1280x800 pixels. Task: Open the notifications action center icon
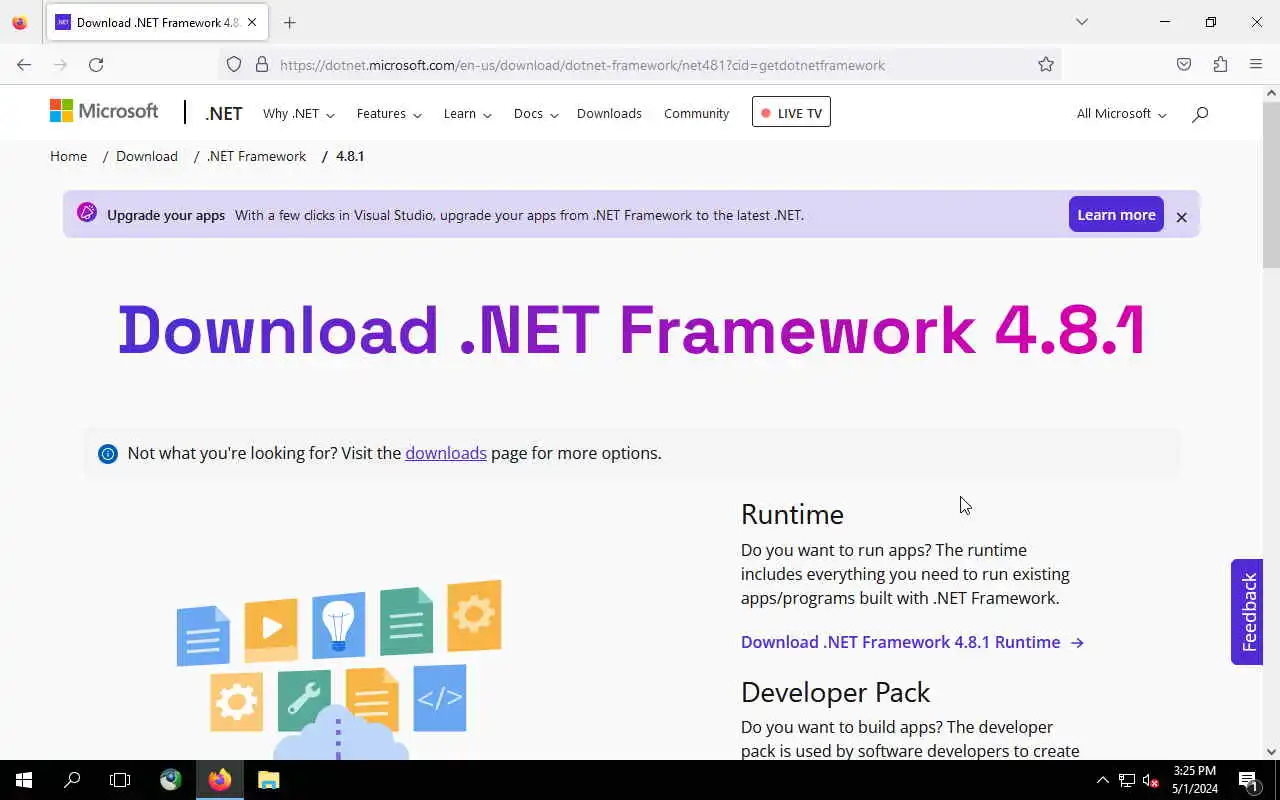pos(1248,780)
